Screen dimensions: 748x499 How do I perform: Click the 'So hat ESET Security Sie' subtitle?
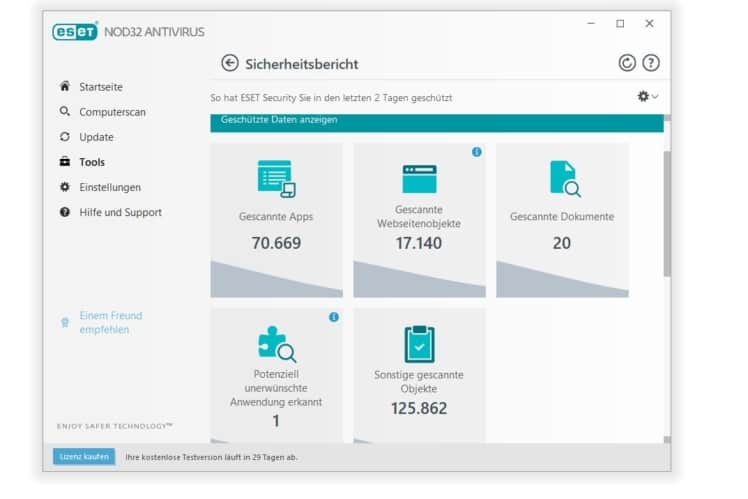coord(331,98)
